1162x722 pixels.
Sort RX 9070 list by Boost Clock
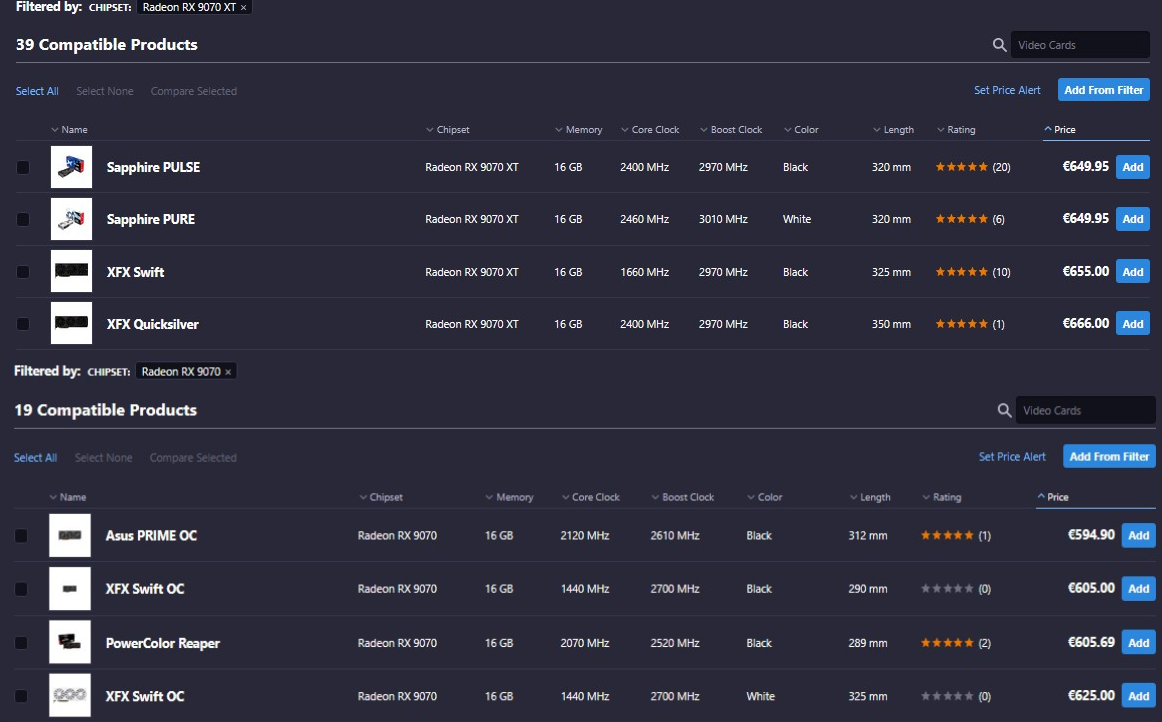[x=683, y=497]
